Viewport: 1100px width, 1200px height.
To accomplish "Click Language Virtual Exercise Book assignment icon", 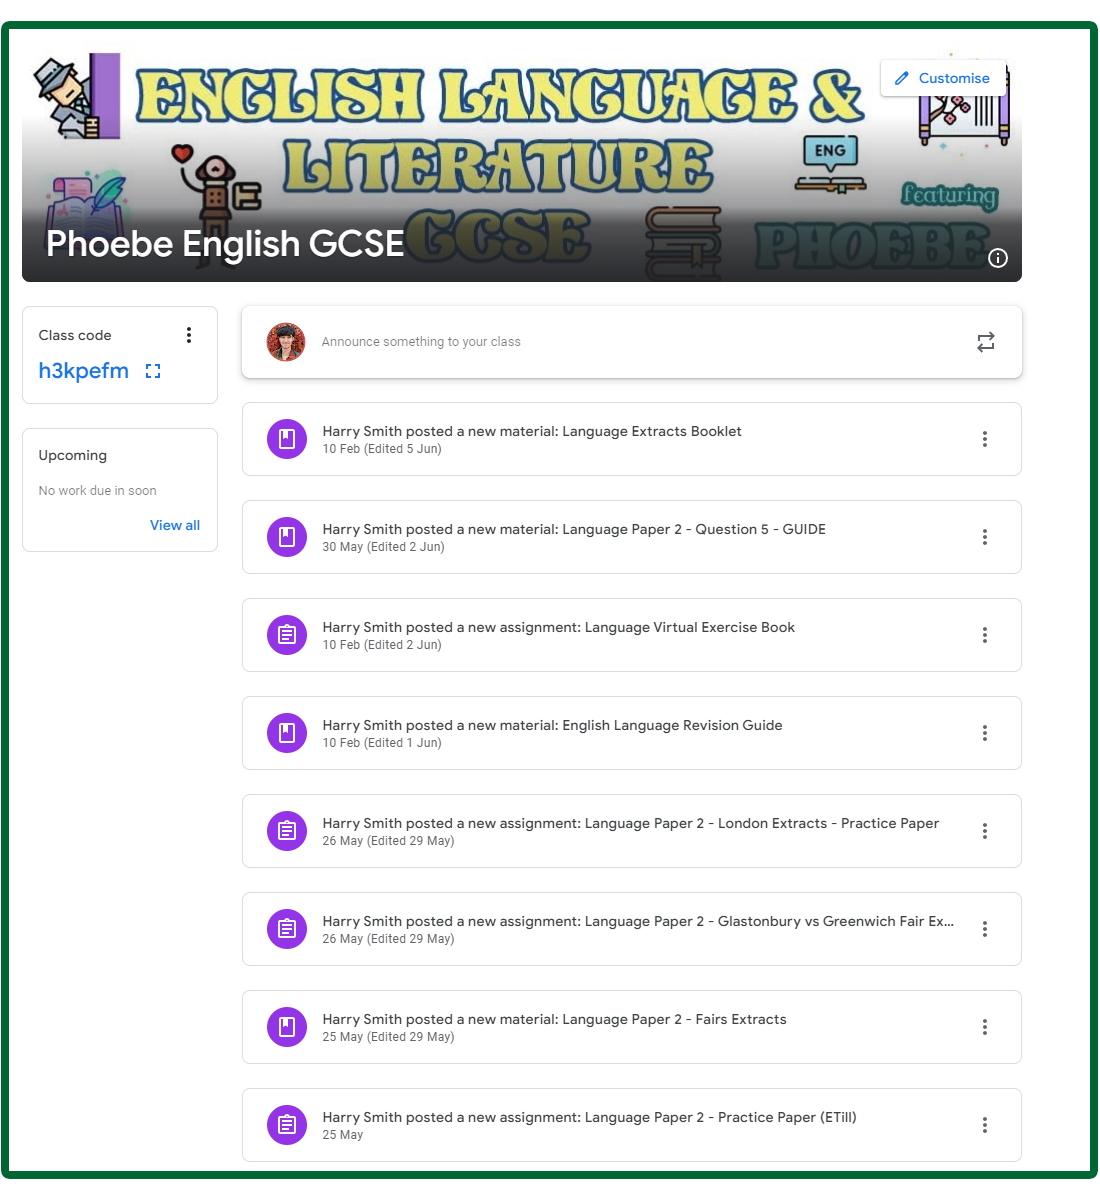I will point(287,635).
